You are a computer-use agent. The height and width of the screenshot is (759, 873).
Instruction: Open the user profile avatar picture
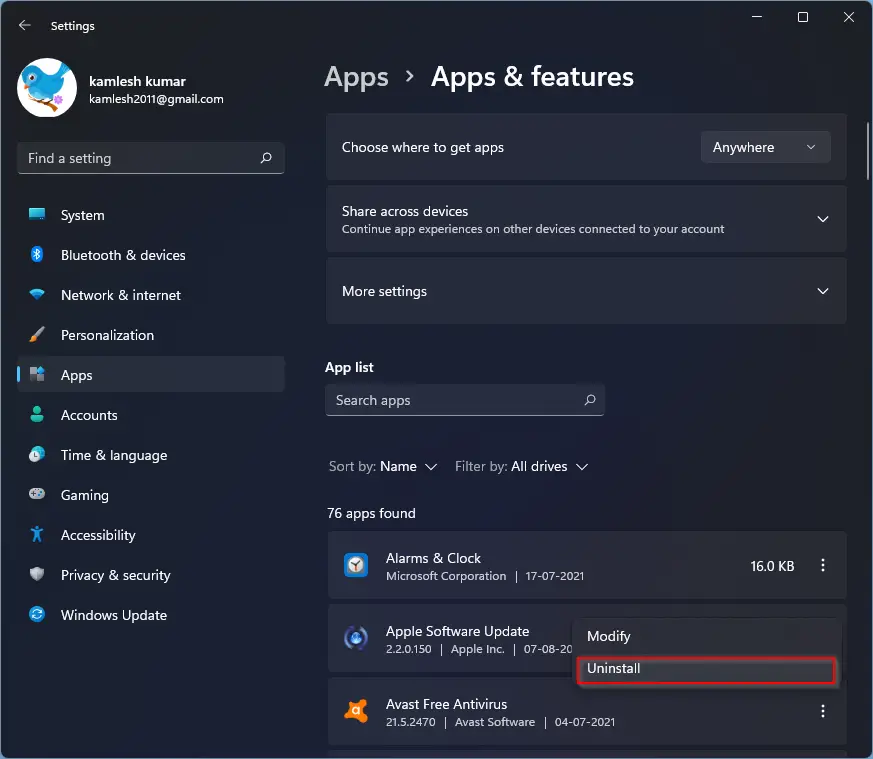pos(47,87)
